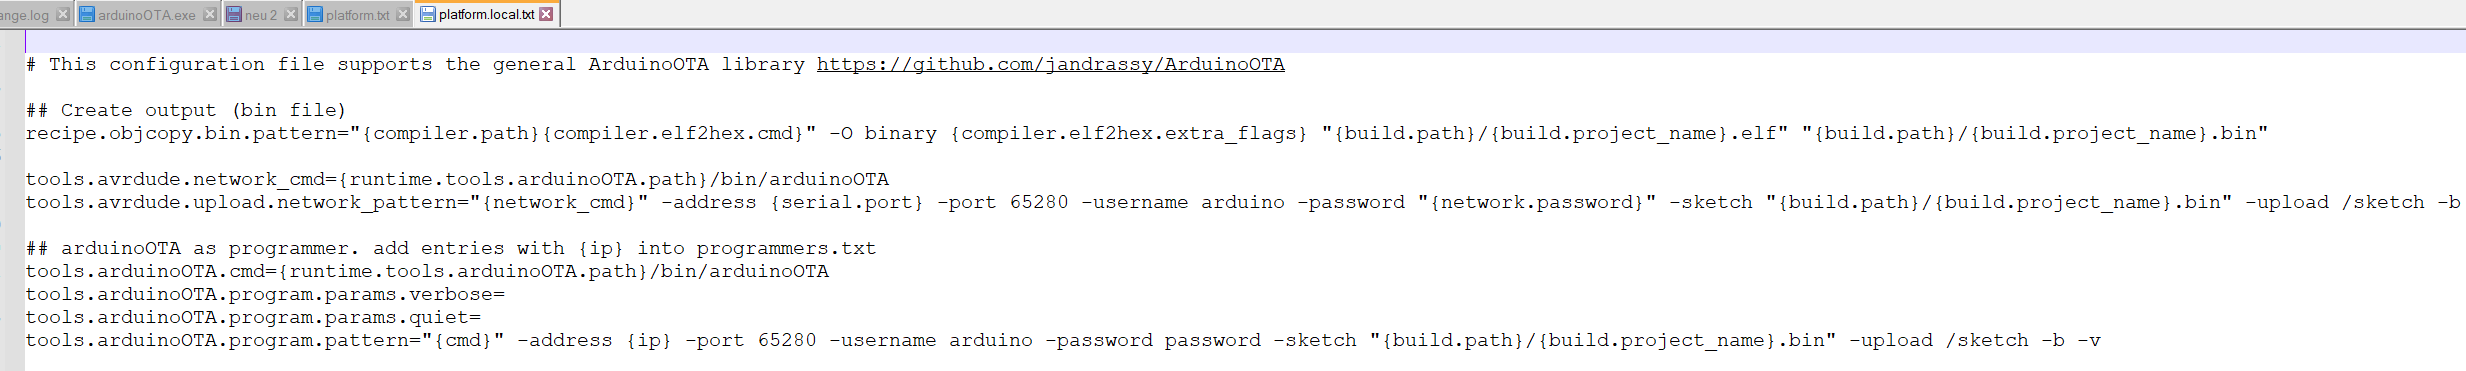The width and height of the screenshot is (2466, 371).
Task: Close the change.log tab
Action: 63,14
